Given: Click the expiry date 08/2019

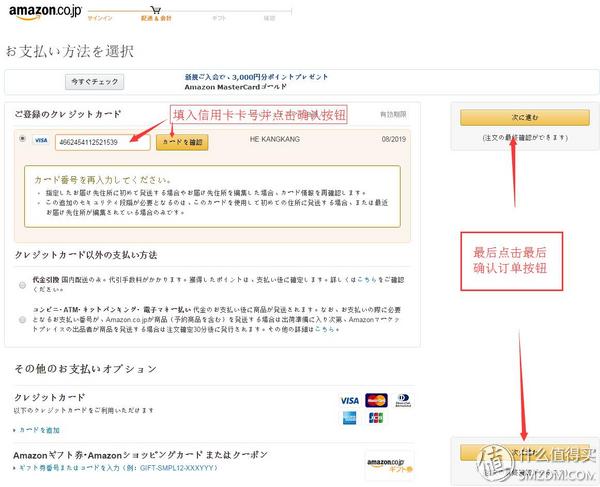Looking at the screenshot, I should (x=394, y=139).
